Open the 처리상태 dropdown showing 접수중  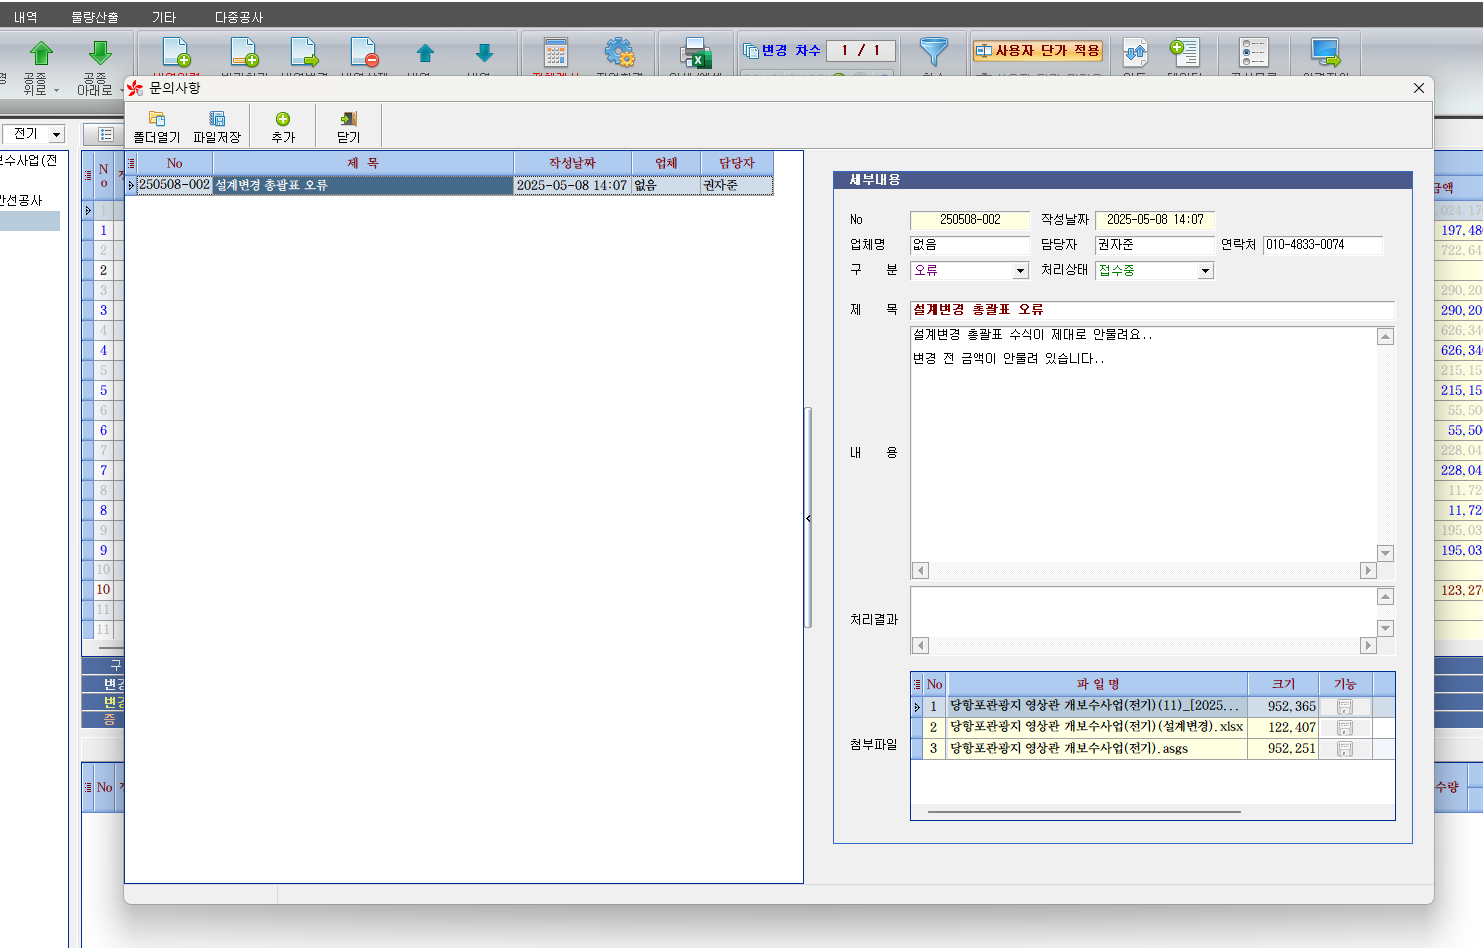1205,271
